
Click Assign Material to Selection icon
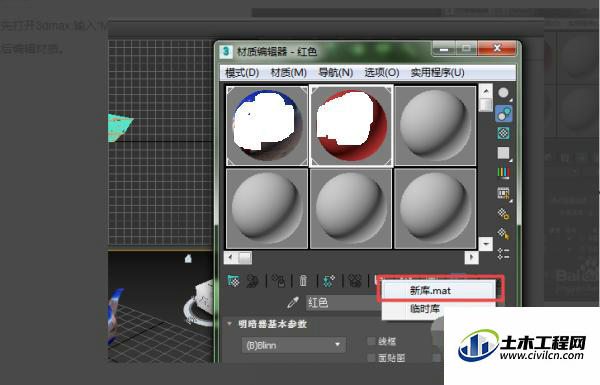point(278,281)
